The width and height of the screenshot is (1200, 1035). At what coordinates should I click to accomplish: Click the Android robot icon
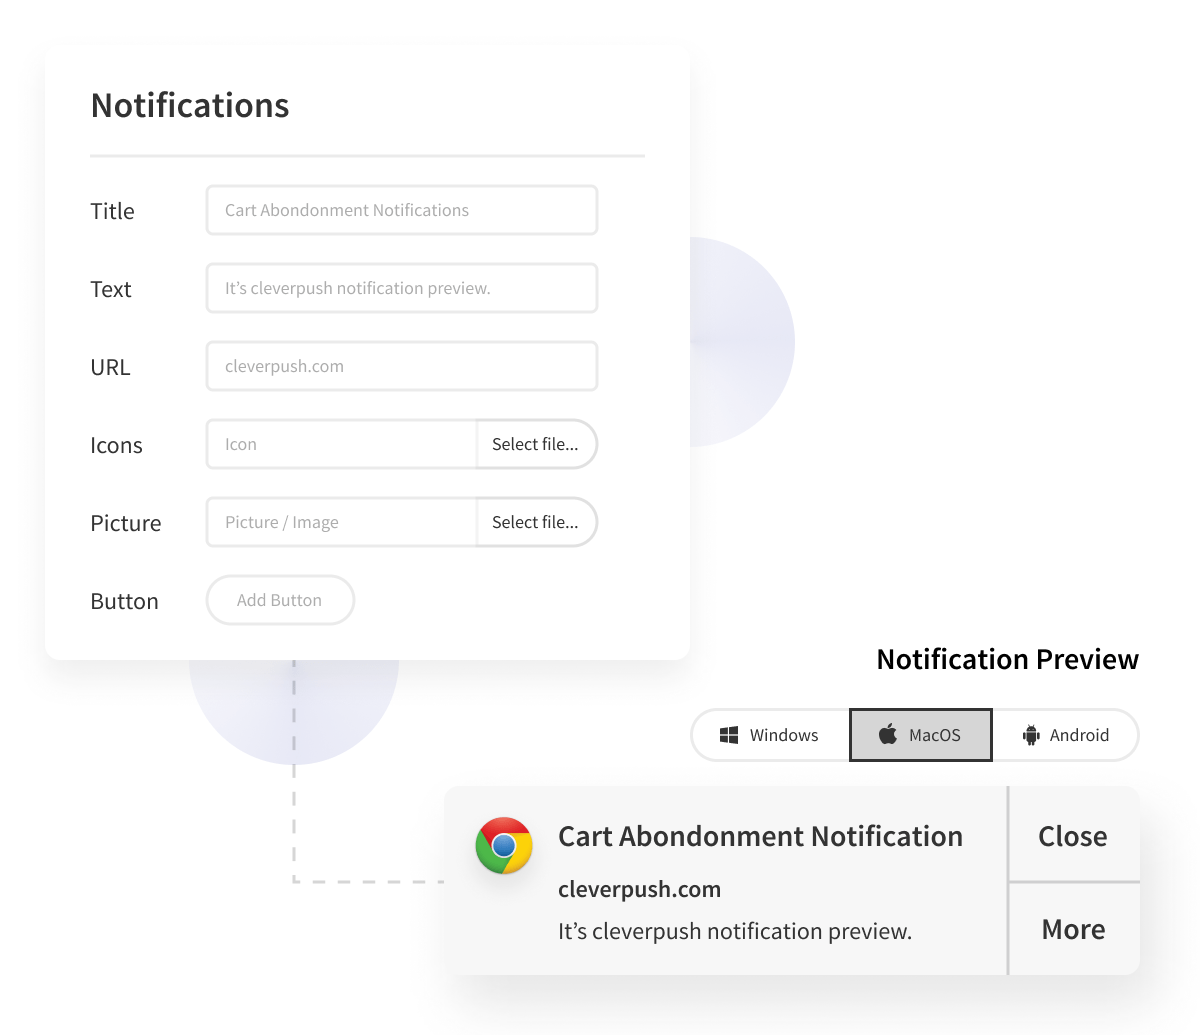point(1031,735)
